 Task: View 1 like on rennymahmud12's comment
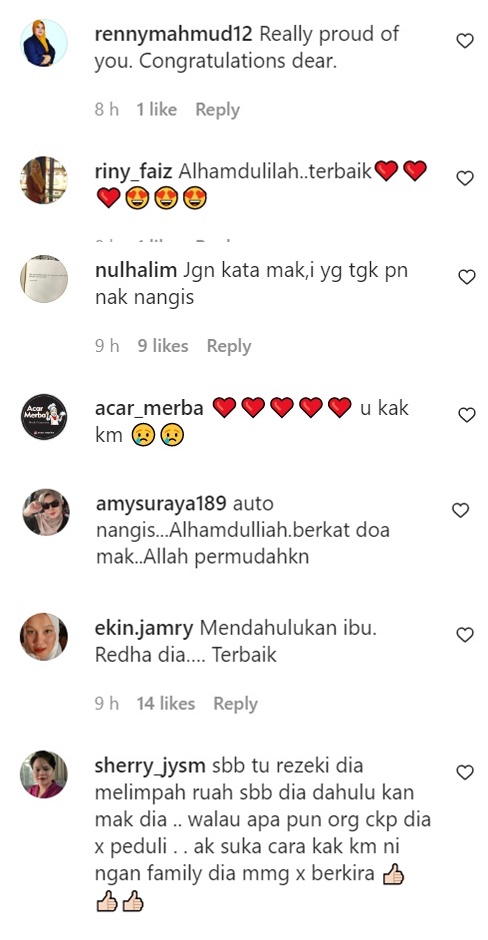click(156, 110)
